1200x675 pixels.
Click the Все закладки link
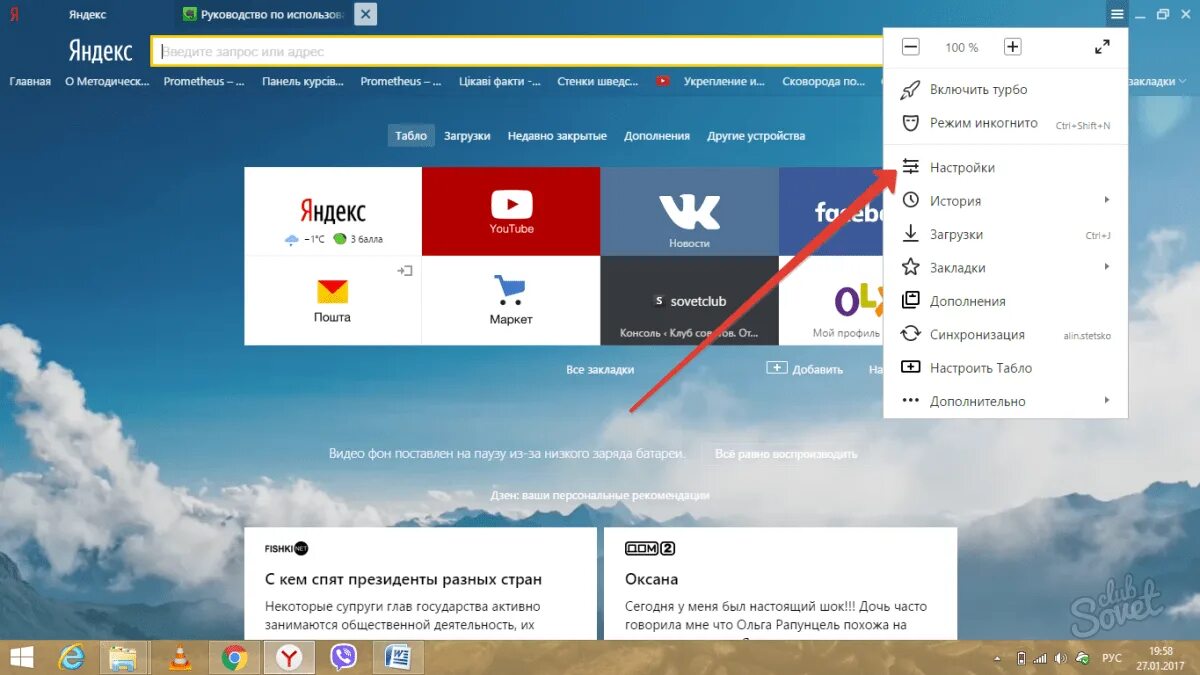pos(600,369)
